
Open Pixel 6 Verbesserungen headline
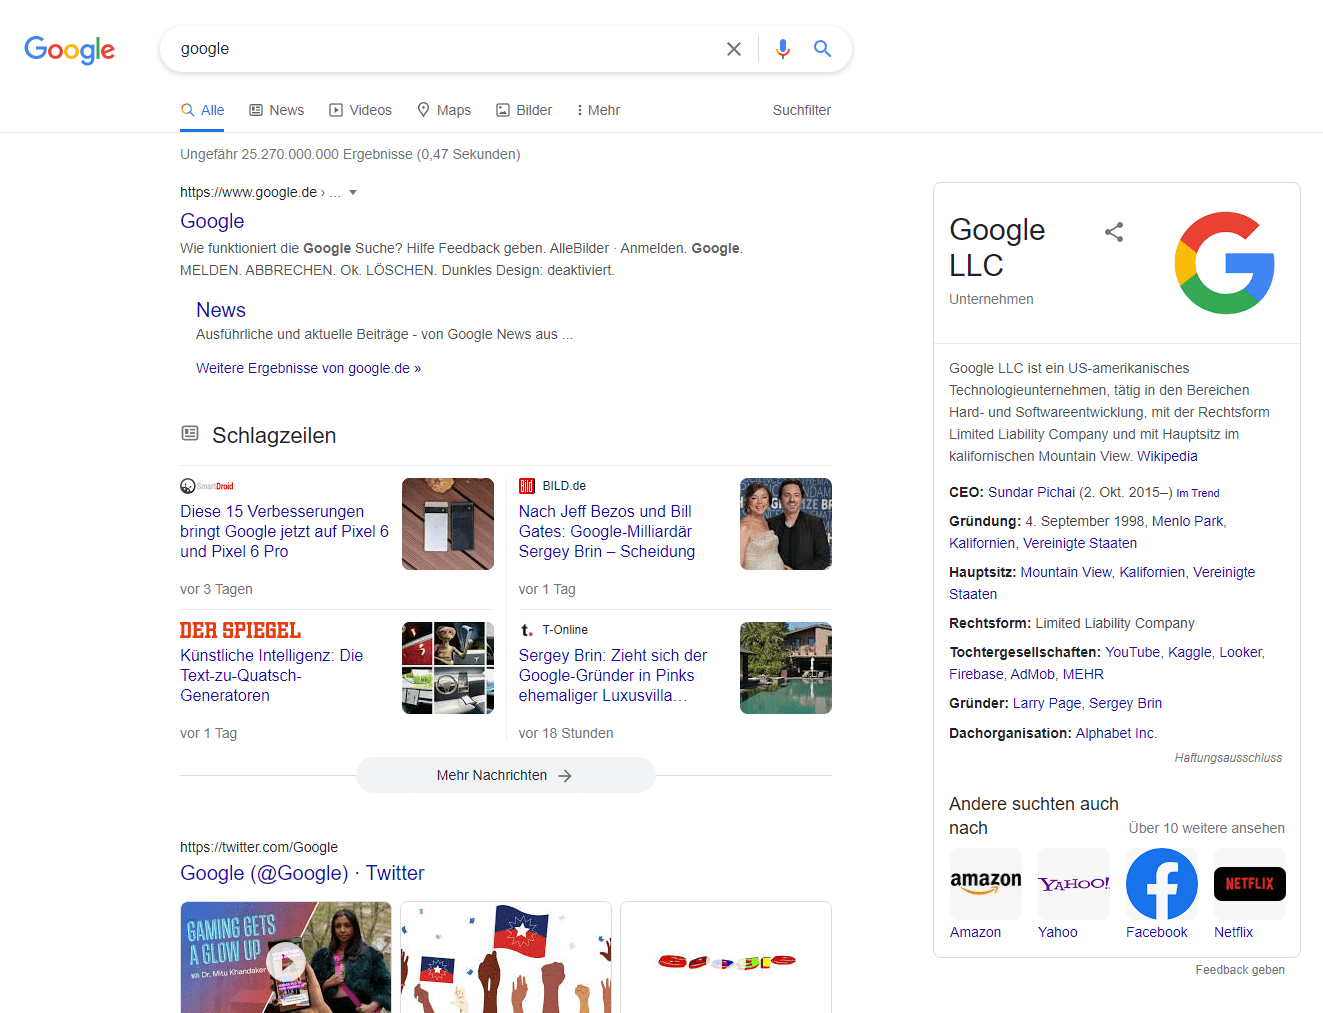tap(285, 531)
